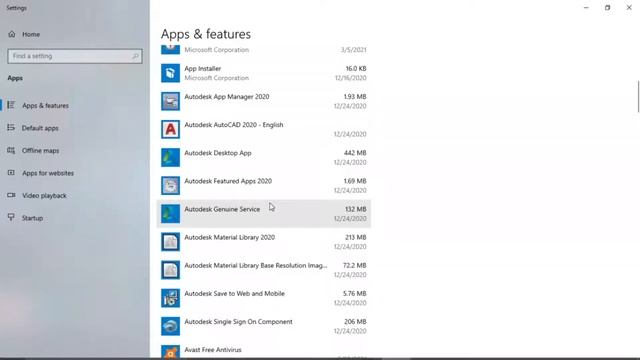Image resolution: width=640 pixels, height=360 pixels.
Task: Minimize the Settings window
Action: click(x=586, y=7)
